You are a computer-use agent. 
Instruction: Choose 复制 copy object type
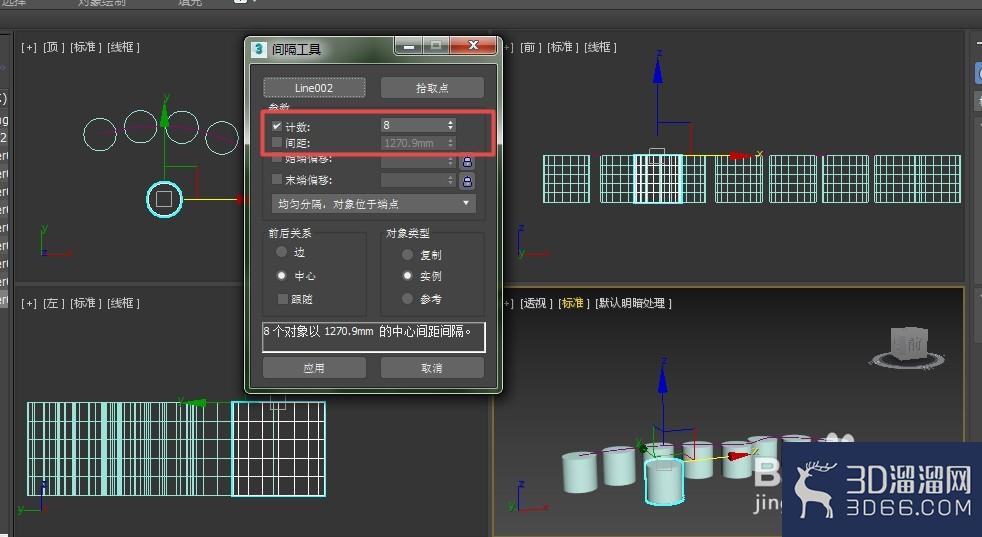[x=407, y=254]
